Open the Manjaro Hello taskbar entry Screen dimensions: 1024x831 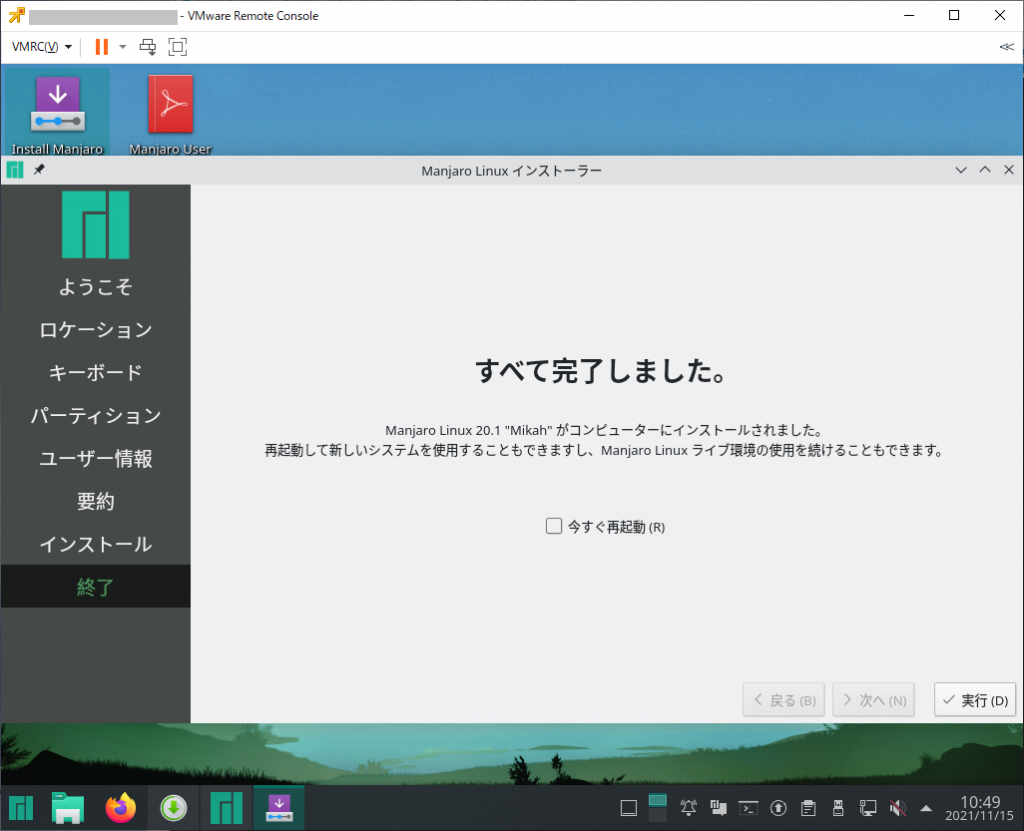click(227, 808)
